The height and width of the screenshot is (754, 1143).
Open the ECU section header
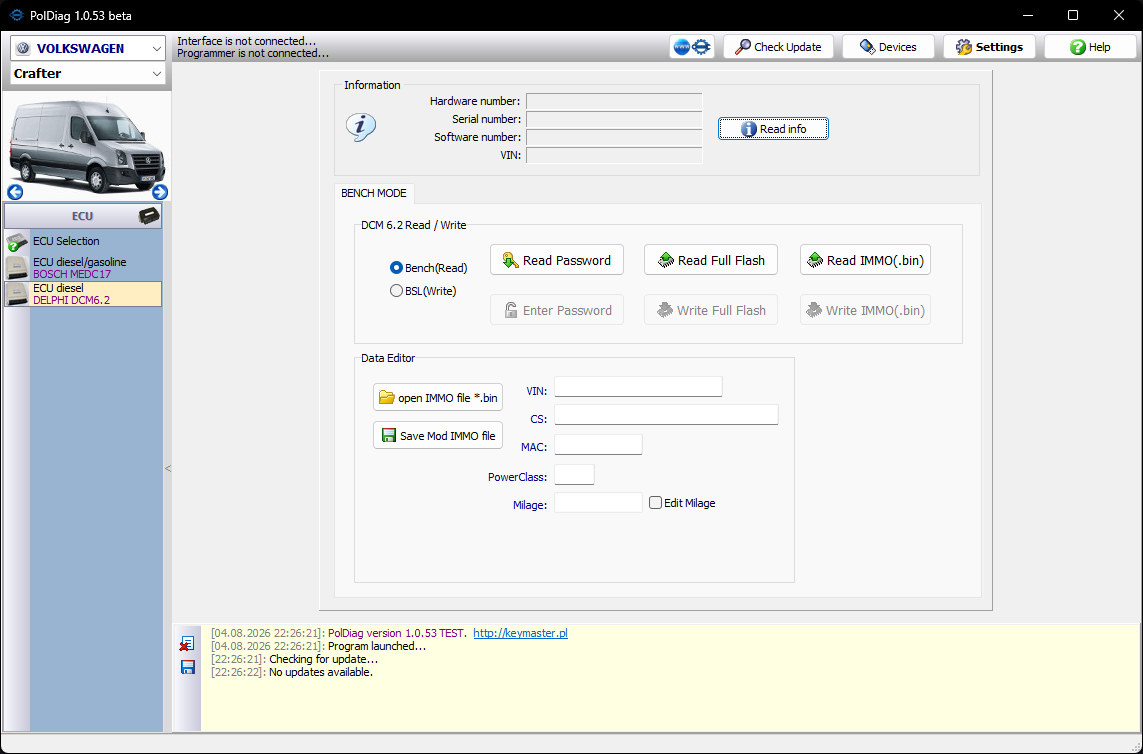pos(82,216)
